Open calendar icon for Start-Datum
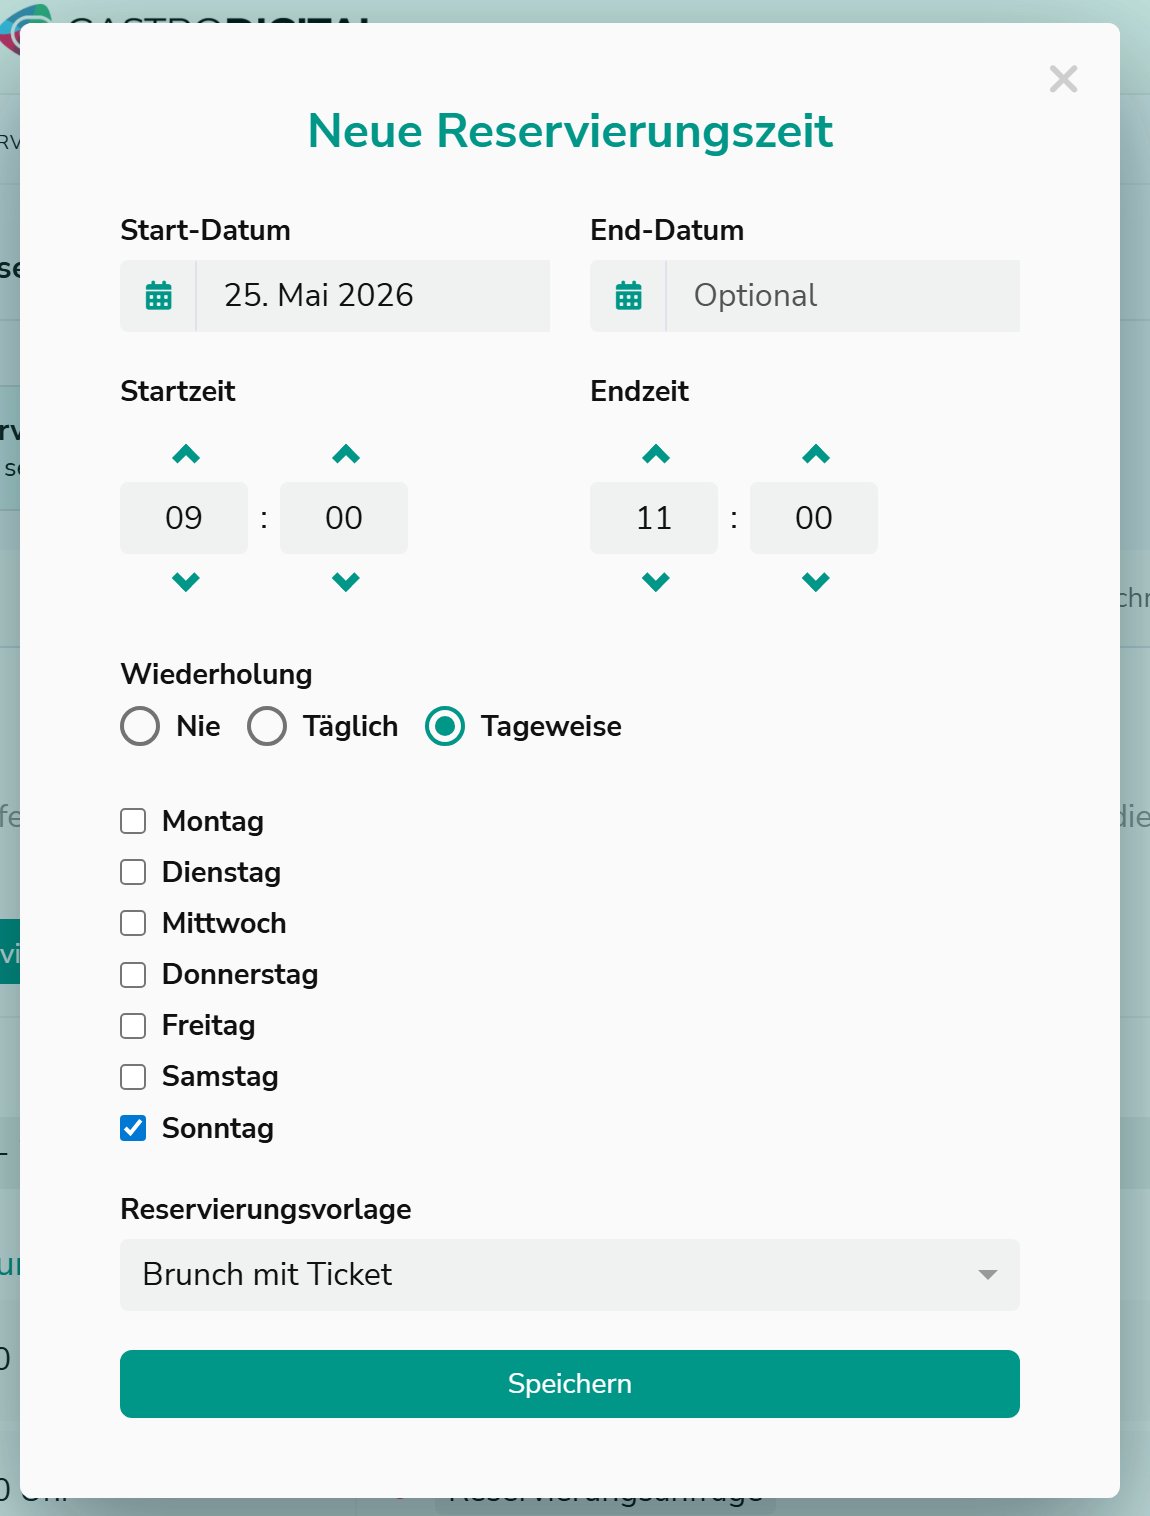This screenshot has height=1516, width=1150. click(159, 296)
